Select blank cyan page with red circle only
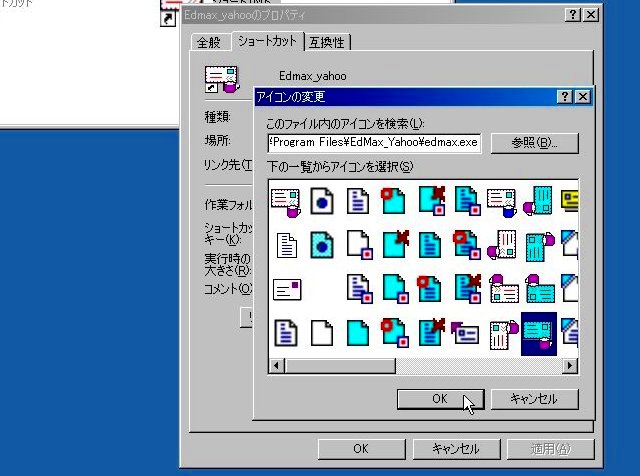Image resolution: width=640 pixels, height=476 pixels. click(x=393, y=200)
